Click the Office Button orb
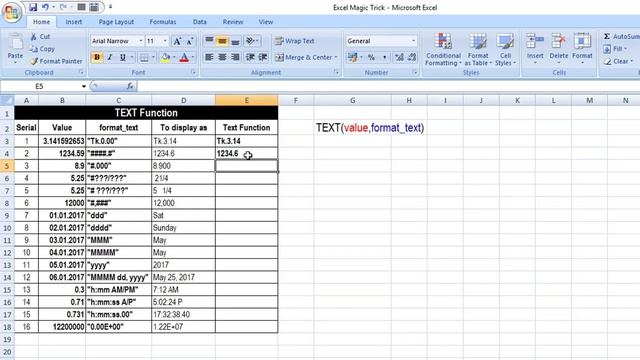Image resolution: width=640 pixels, height=360 pixels. (x=11, y=12)
